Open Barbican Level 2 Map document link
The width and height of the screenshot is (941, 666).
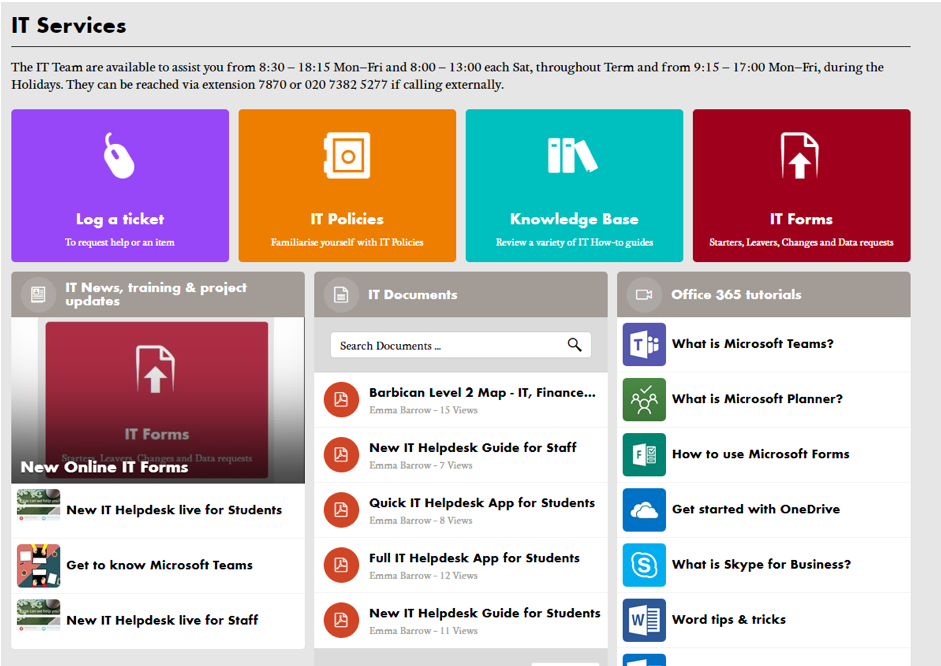483,392
